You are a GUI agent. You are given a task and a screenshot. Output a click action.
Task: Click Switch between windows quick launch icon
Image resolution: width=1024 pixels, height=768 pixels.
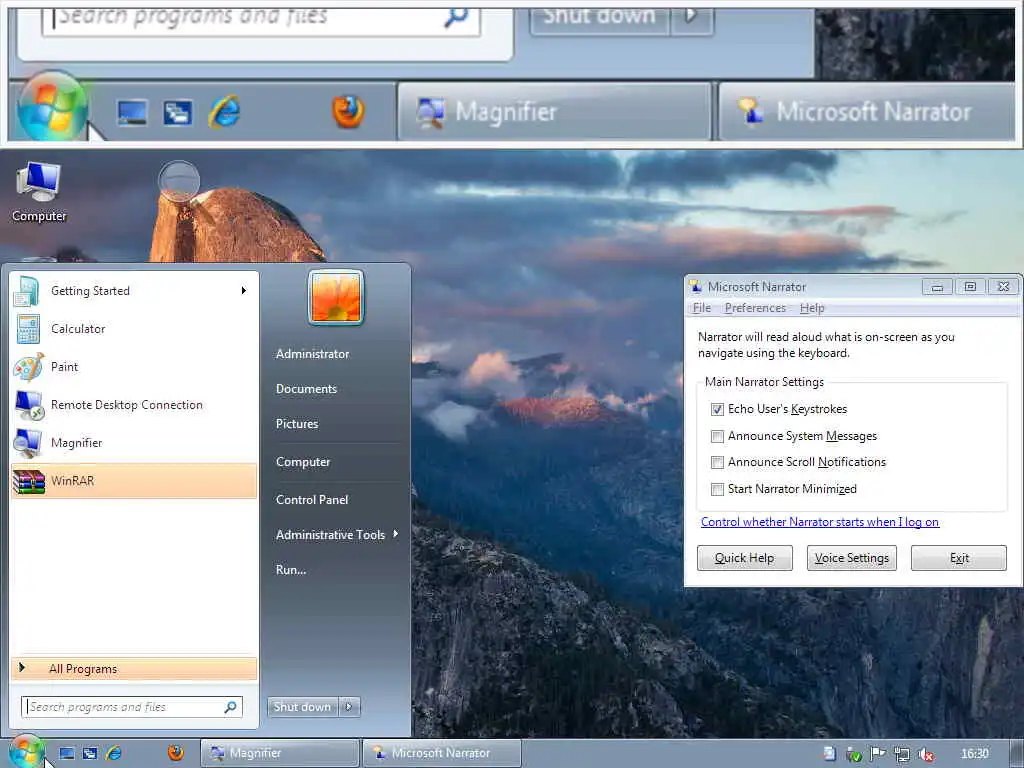tap(89, 753)
